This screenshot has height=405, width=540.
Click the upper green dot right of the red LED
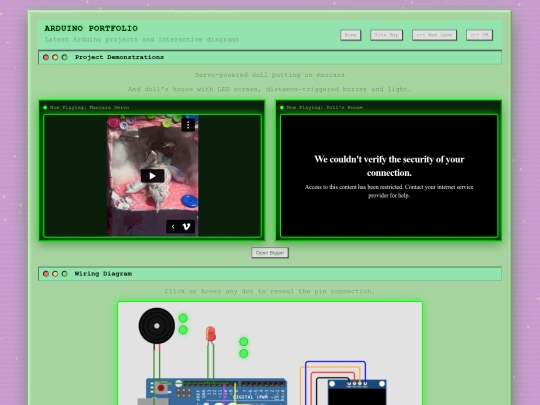click(243, 342)
